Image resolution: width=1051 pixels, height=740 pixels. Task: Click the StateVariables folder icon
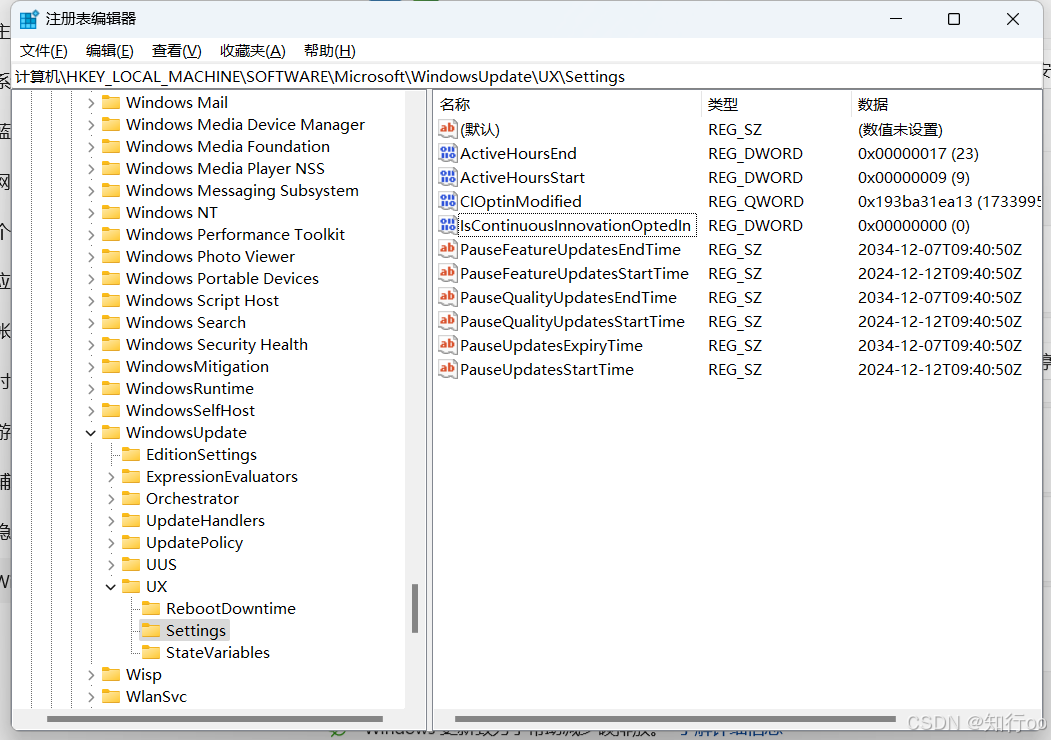151,653
